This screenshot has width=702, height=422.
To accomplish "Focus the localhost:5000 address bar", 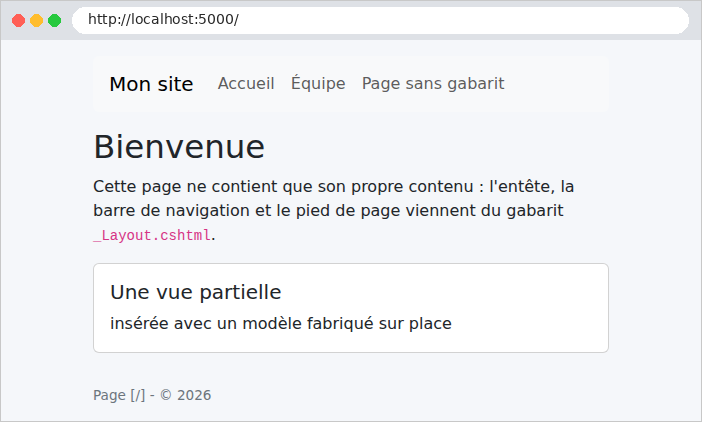I will point(381,20).
